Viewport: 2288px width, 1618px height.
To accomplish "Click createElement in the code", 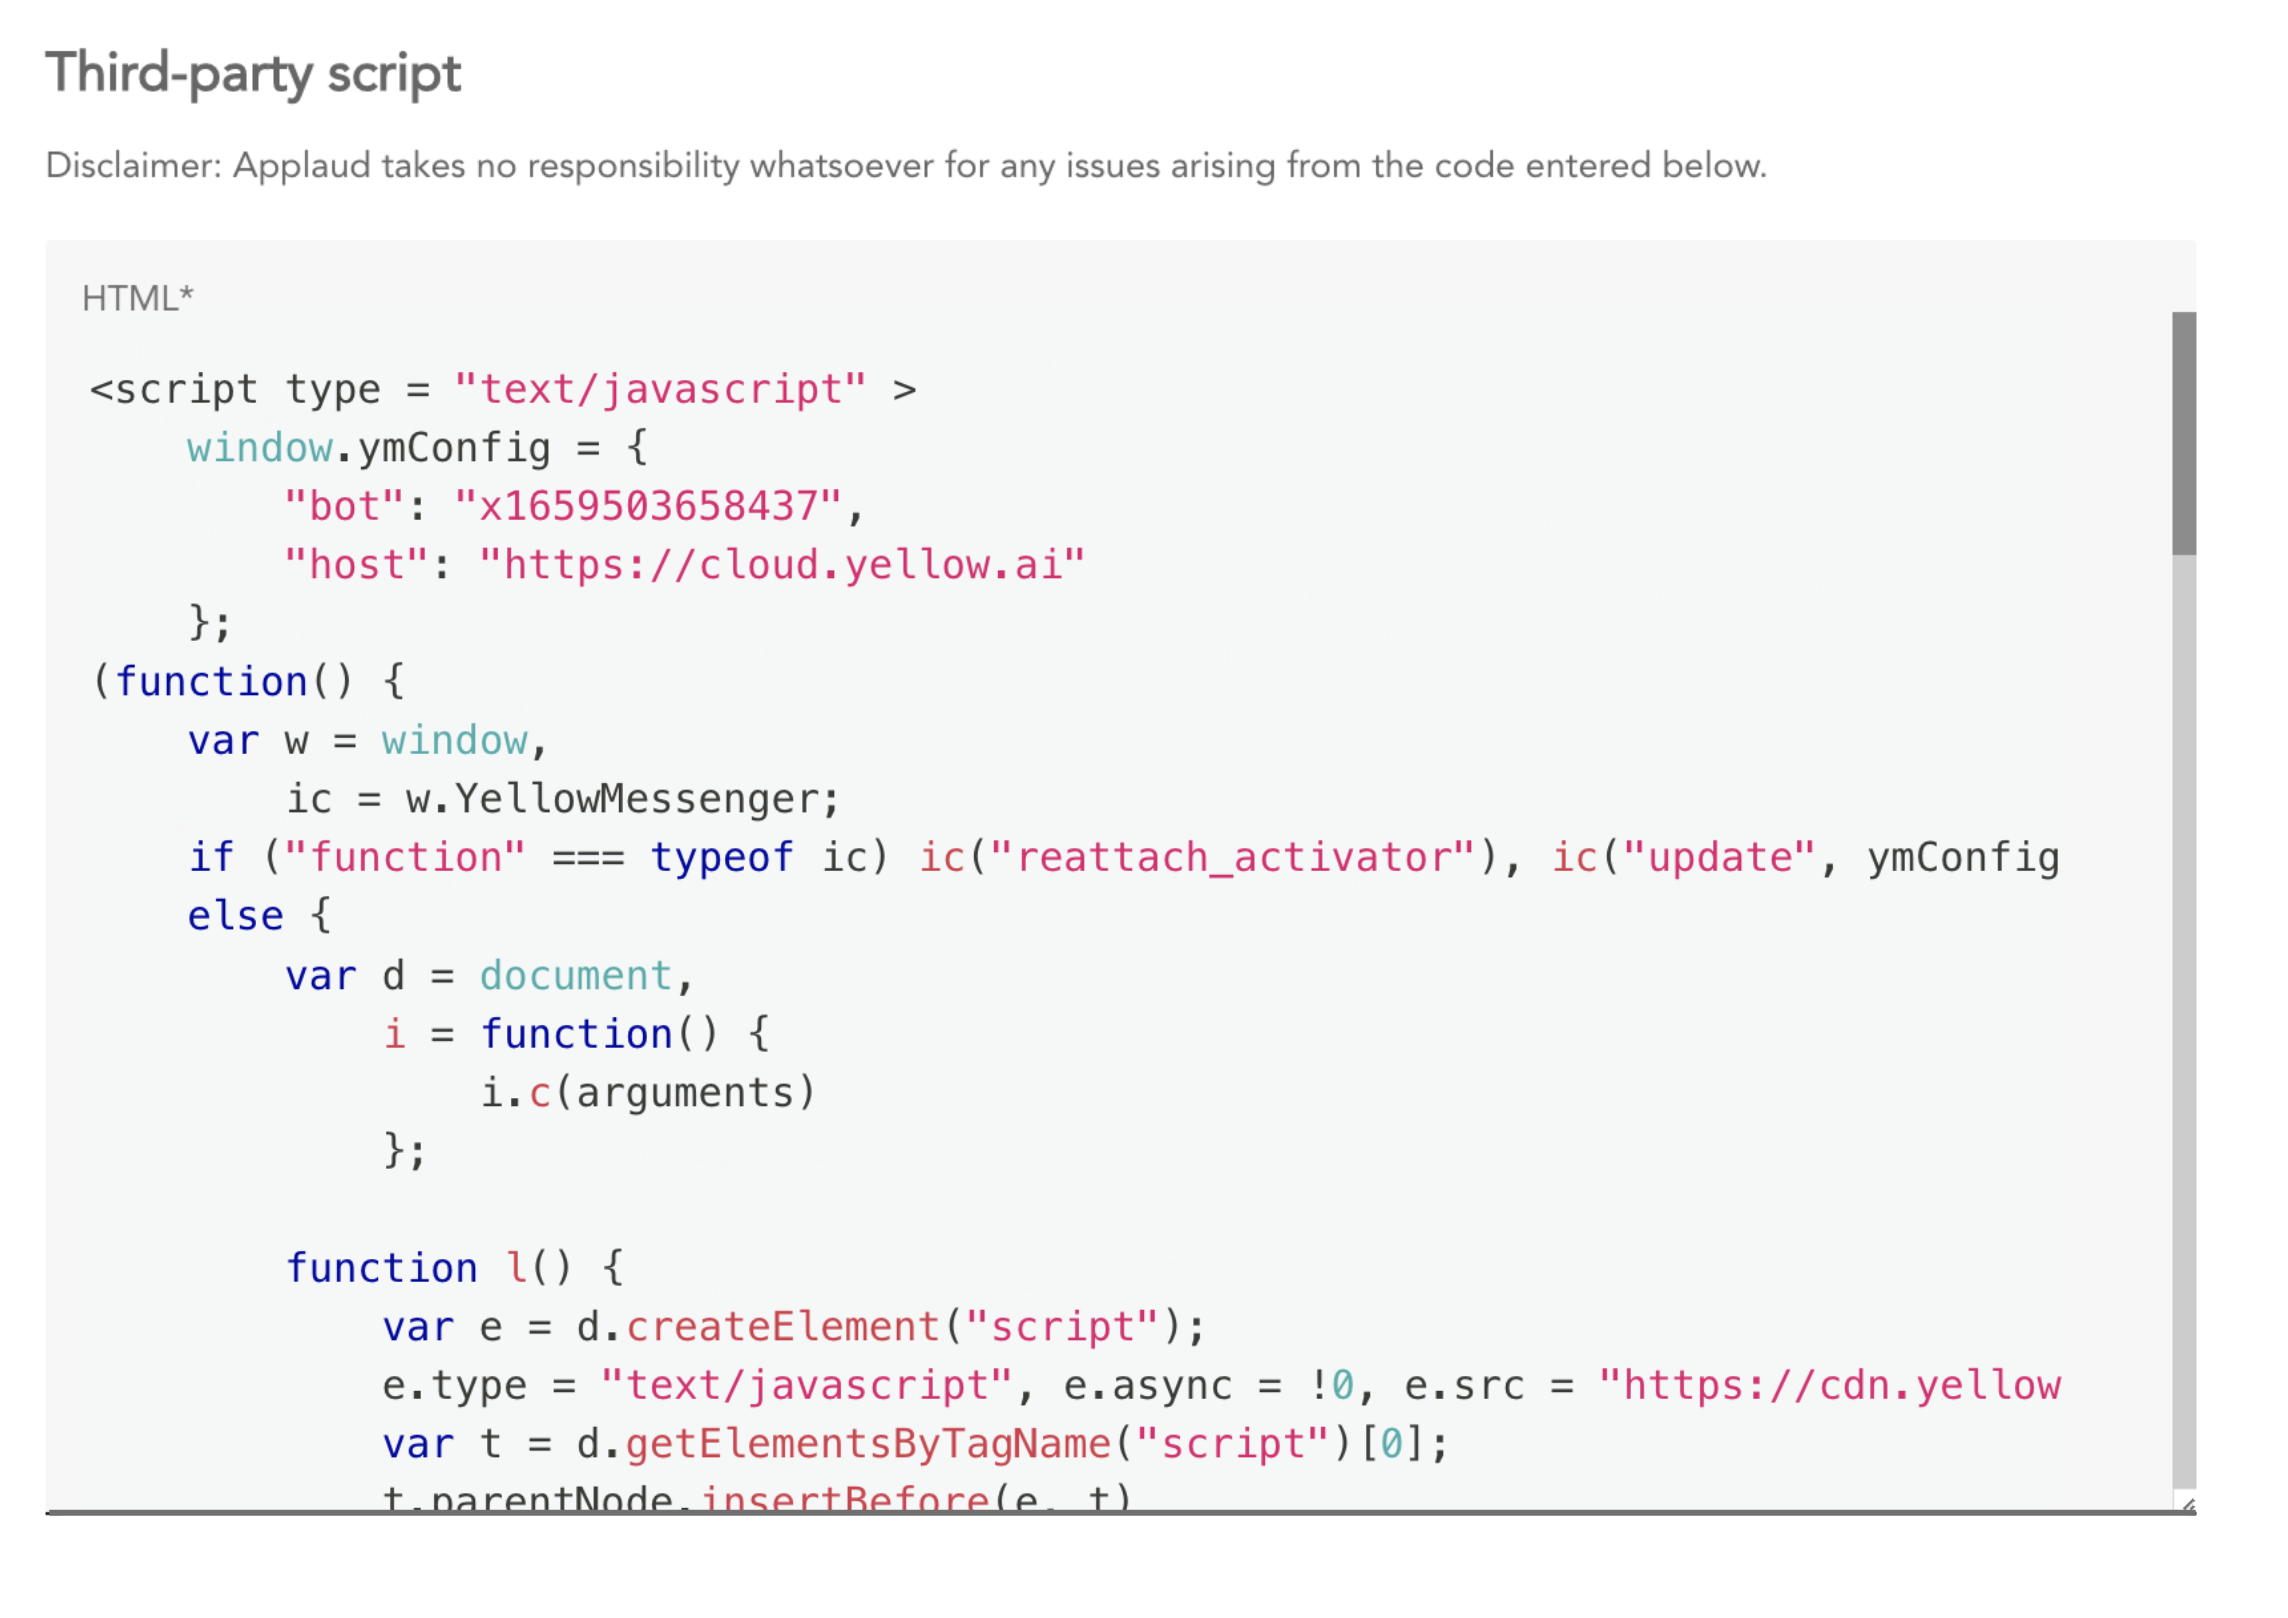I will point(782,1327).
